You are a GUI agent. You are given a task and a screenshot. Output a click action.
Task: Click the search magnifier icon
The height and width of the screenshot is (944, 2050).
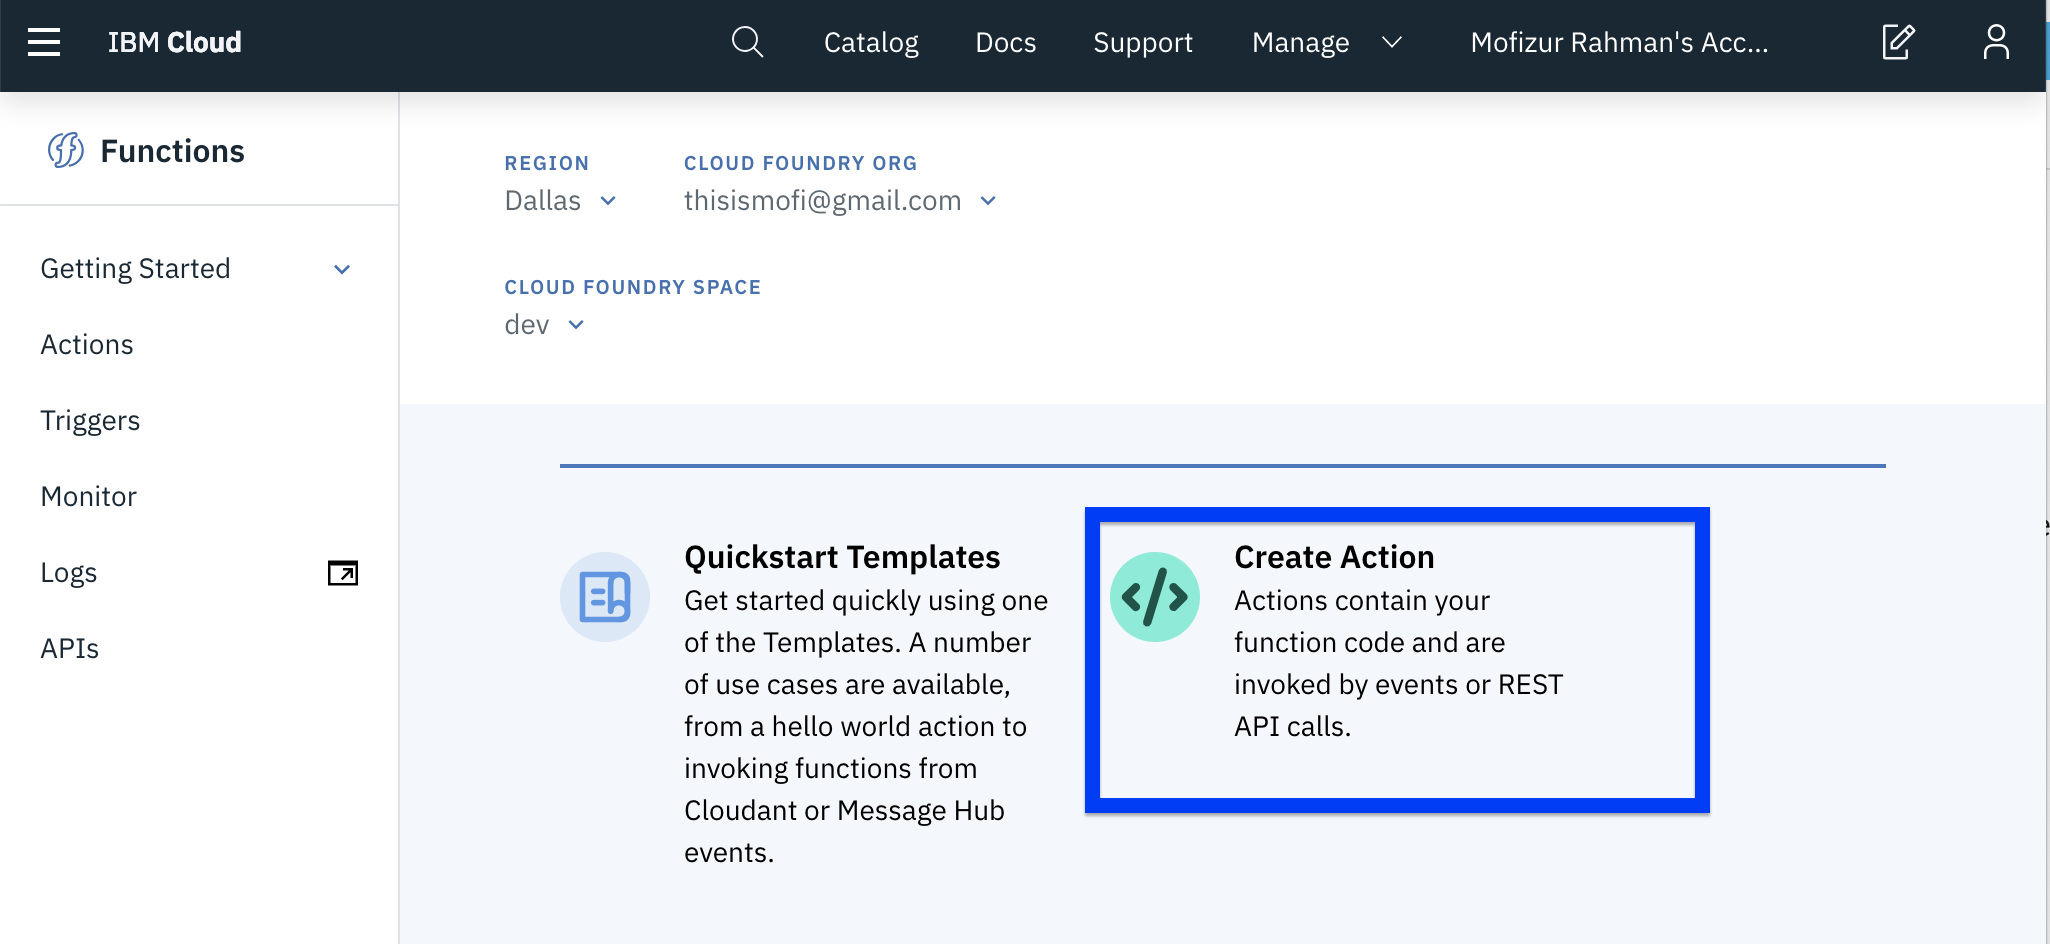coord(747,42)
